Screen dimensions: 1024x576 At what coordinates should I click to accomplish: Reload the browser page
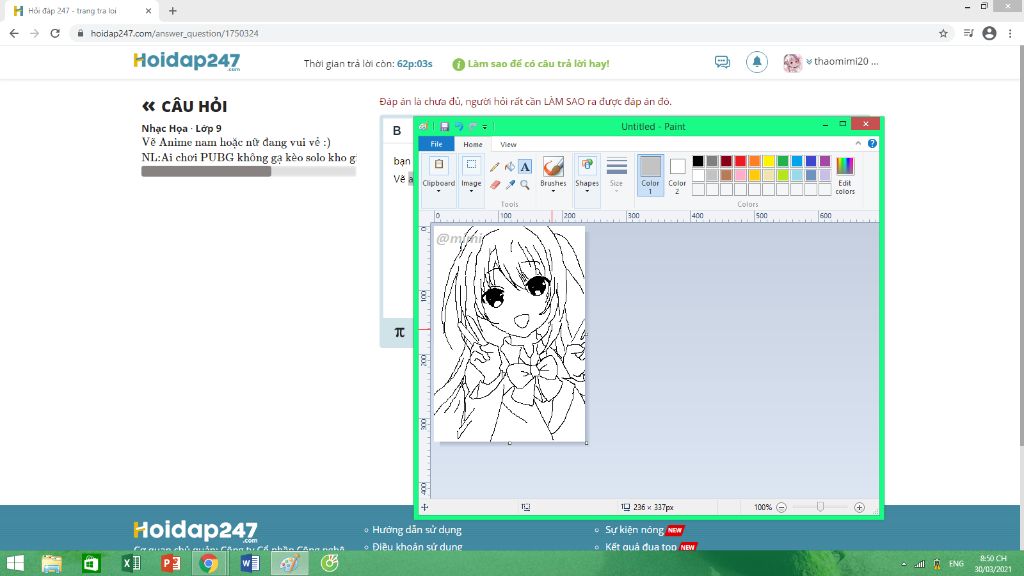coord(55,33)
